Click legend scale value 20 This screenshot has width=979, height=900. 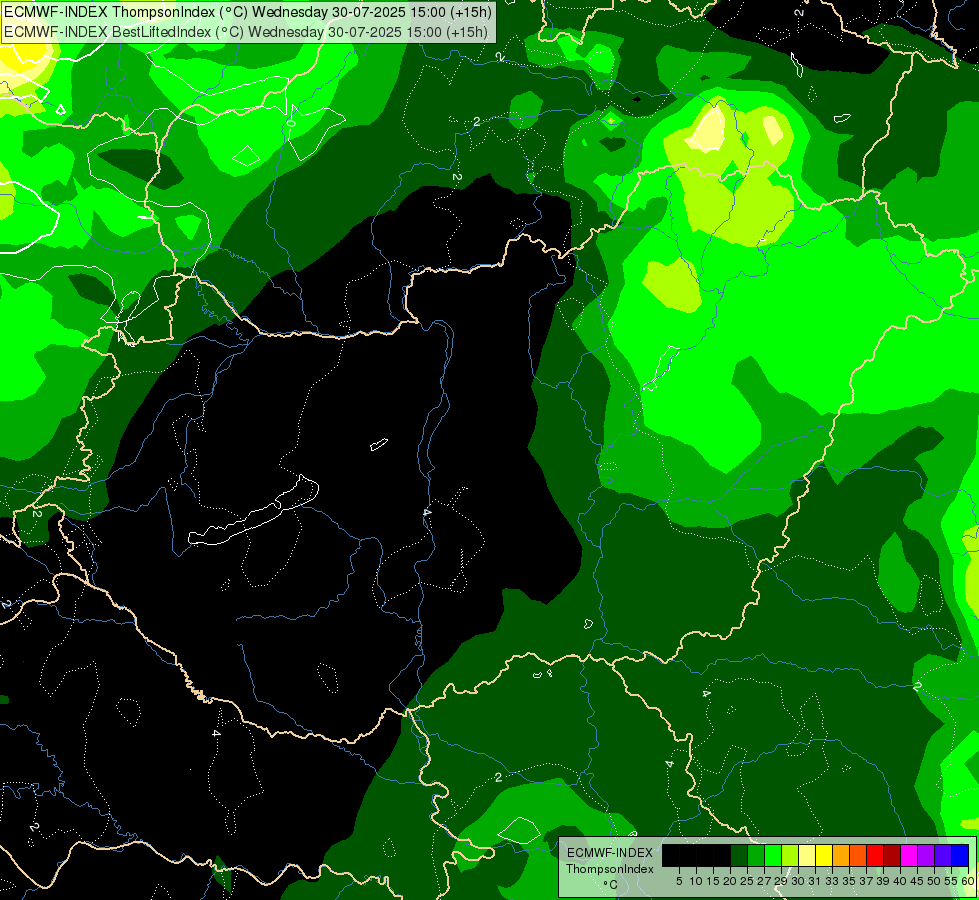coord(731,881)
